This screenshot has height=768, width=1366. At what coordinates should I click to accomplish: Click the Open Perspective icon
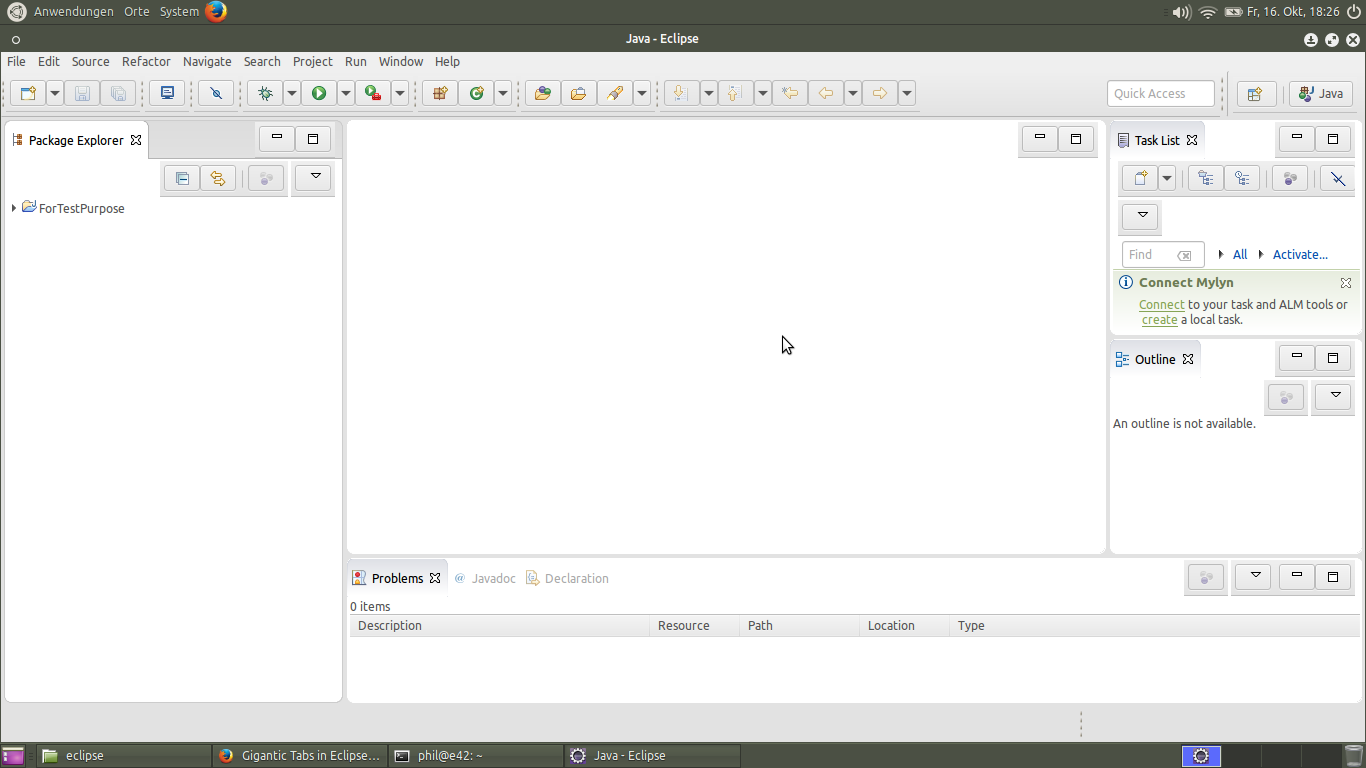(x=1256, y=93)
